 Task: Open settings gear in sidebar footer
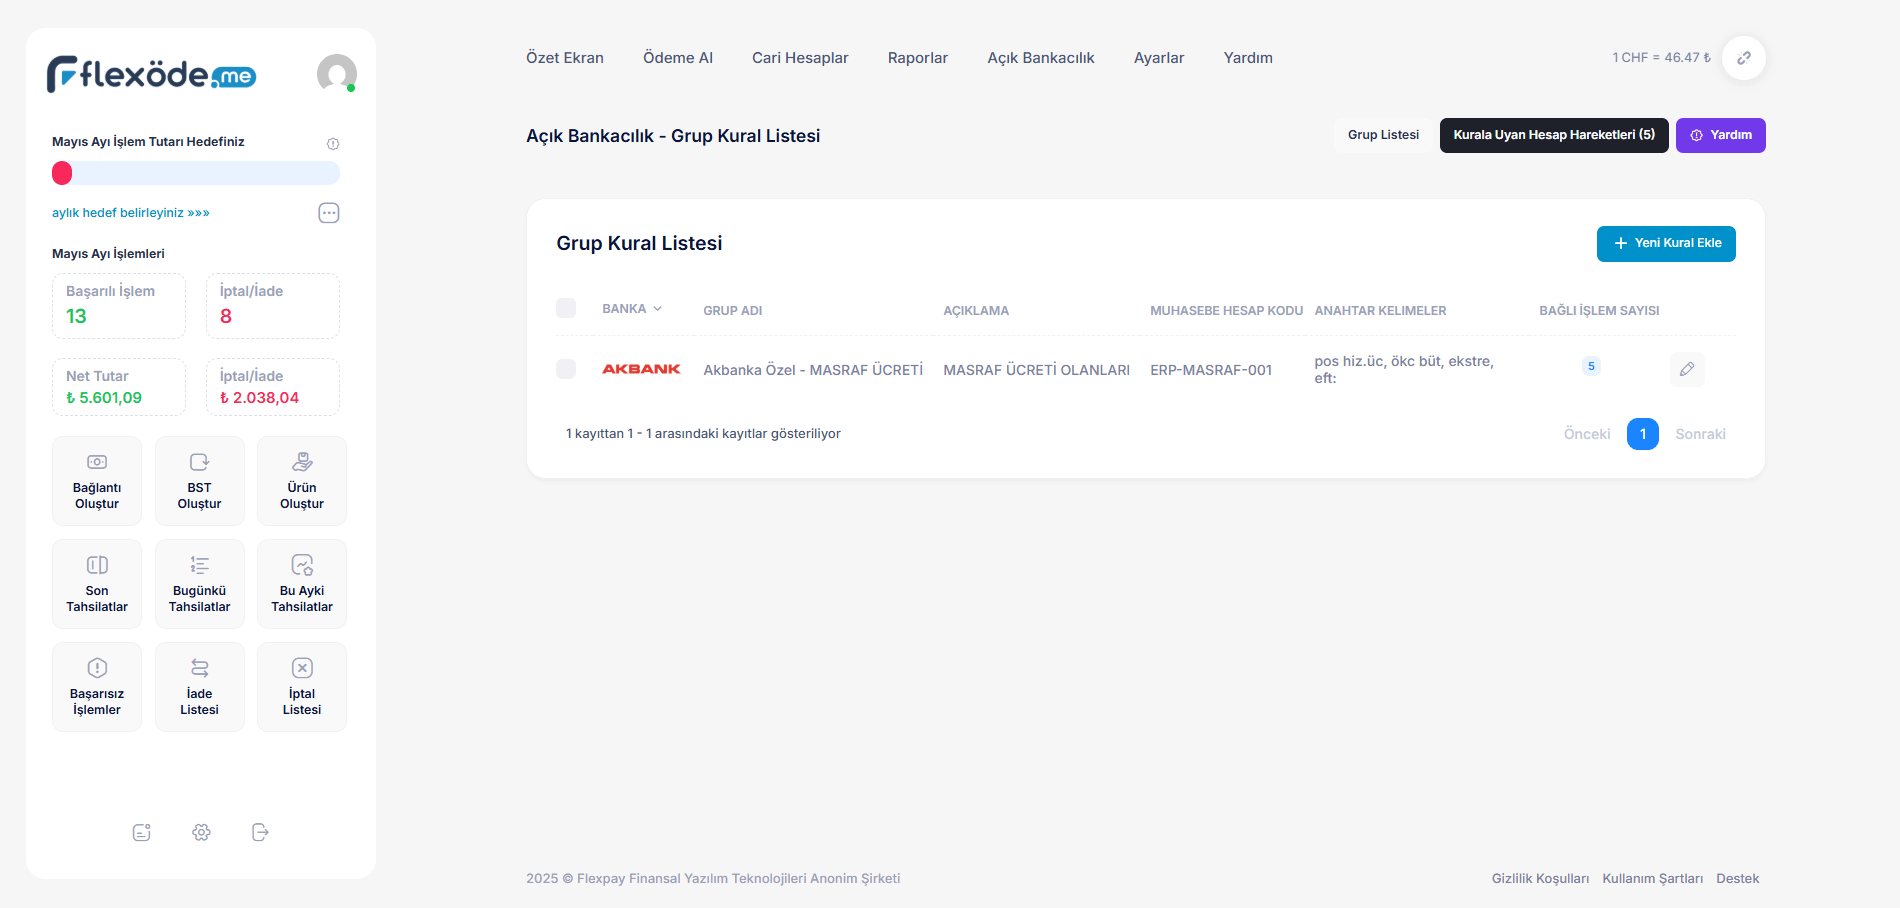(x=201, y=832)
